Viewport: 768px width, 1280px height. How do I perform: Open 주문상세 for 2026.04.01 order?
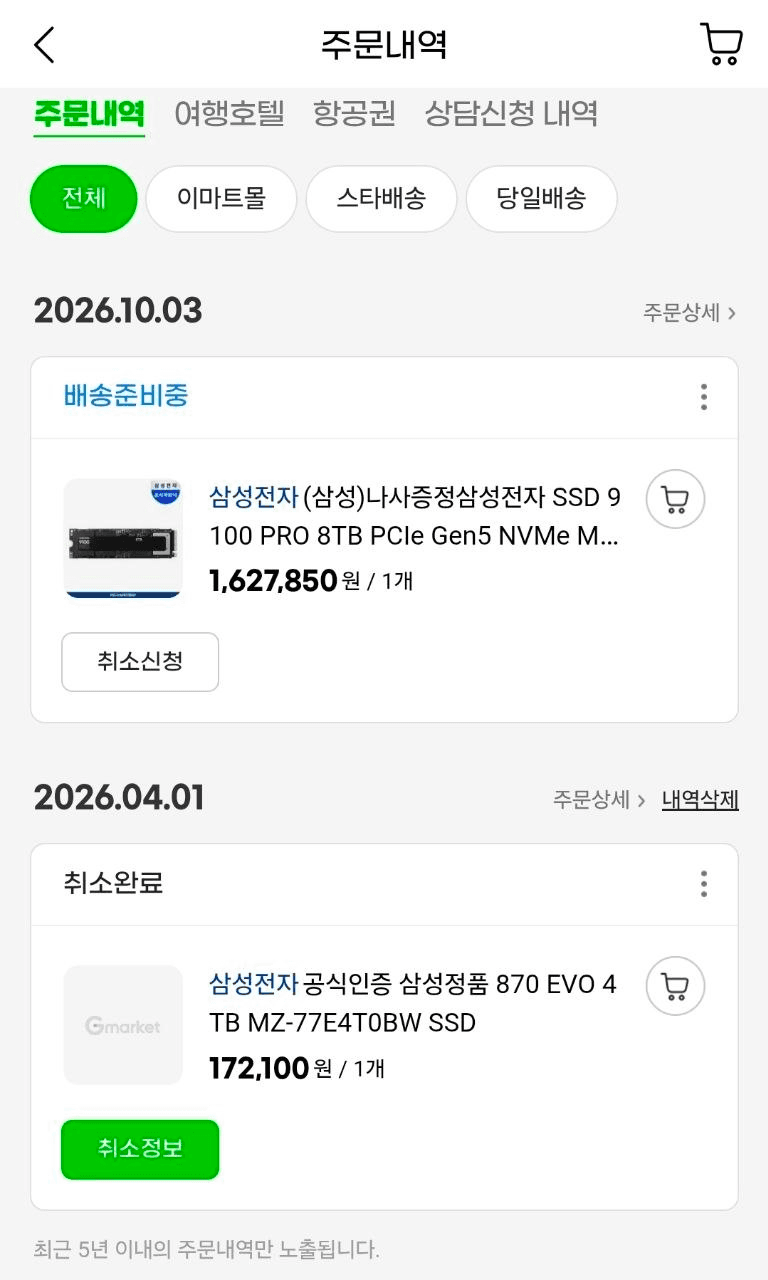(x=599, y=800)
